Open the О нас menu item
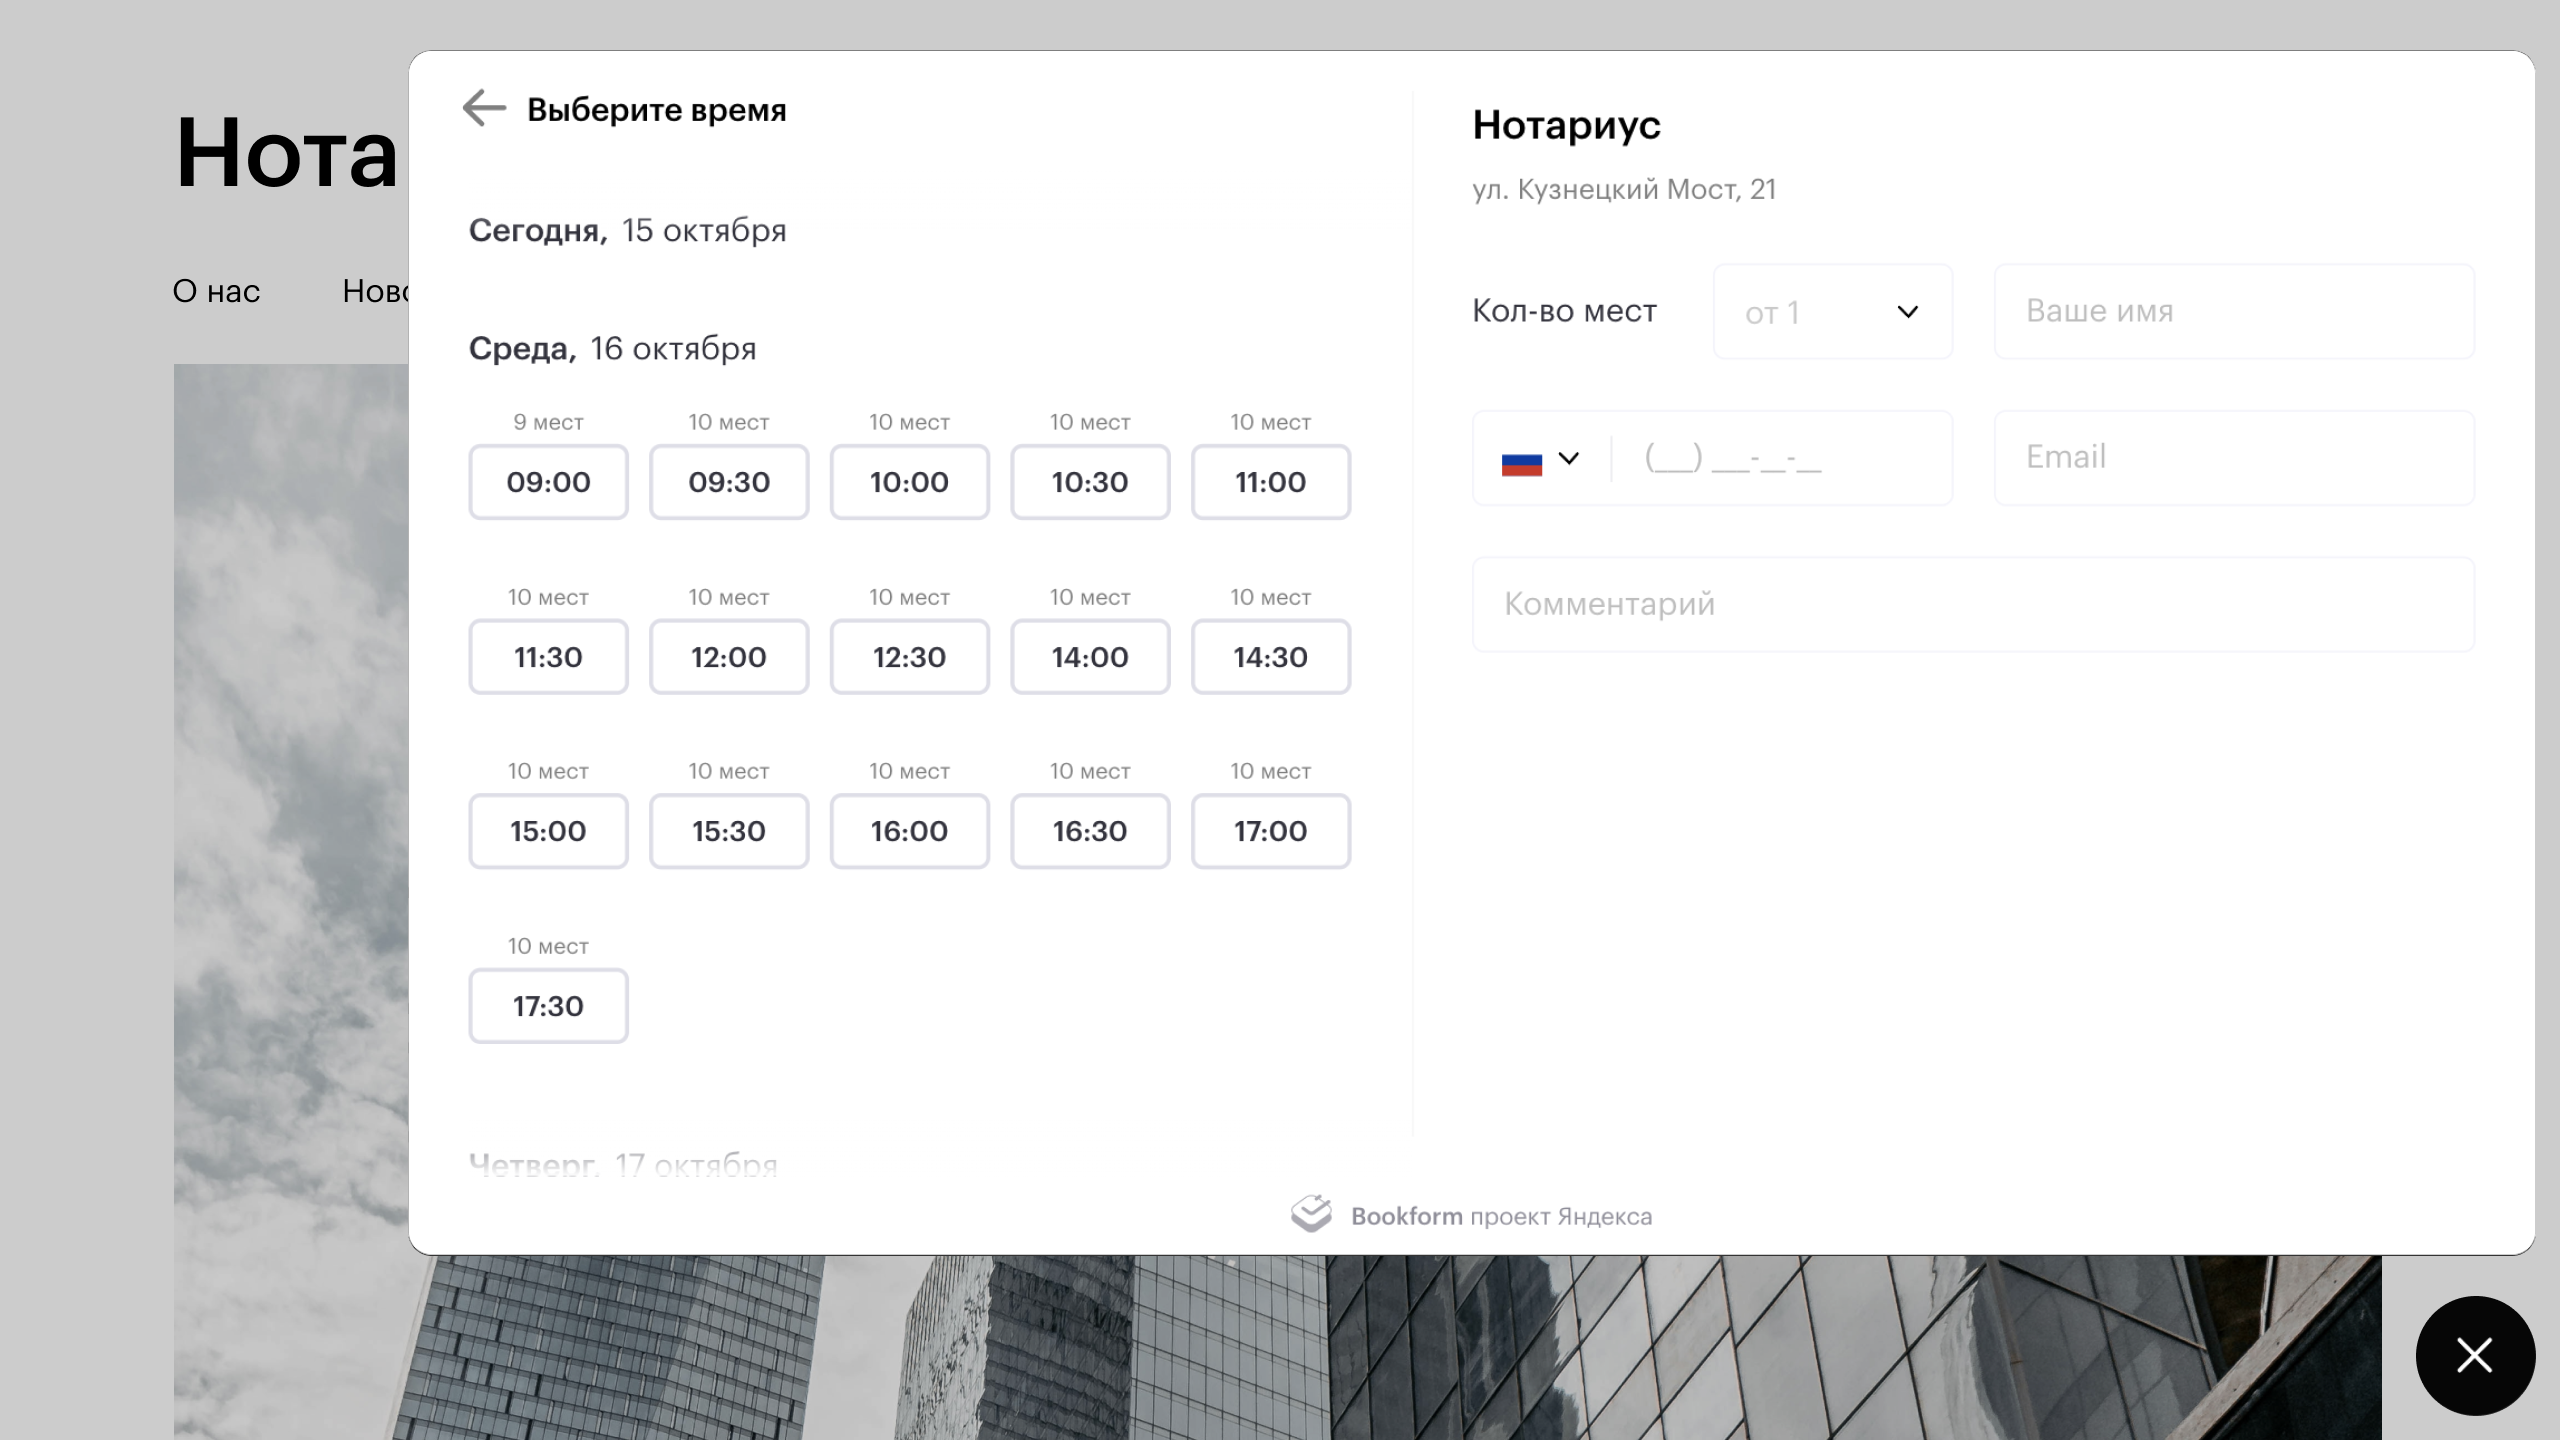Image resolution: width=2560 pixels, height=1440 pixels. click(x=216, y=291)
